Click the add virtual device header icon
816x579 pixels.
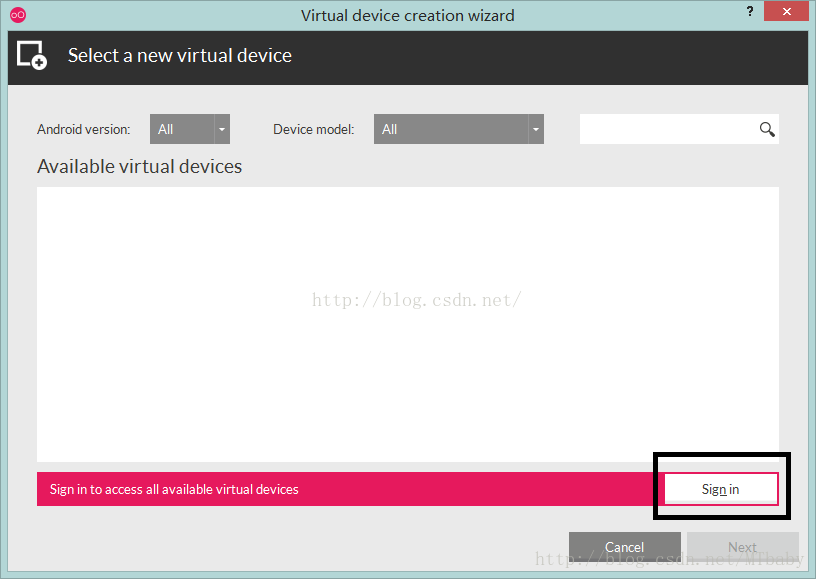[32, 55]
